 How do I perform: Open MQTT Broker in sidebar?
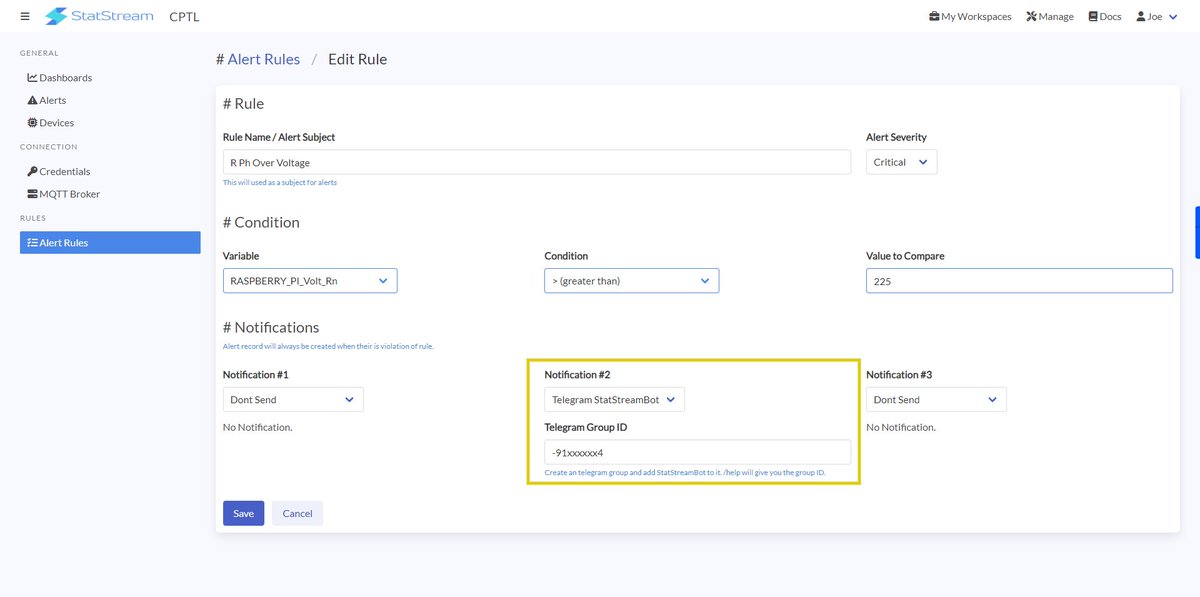click(64, 194)
